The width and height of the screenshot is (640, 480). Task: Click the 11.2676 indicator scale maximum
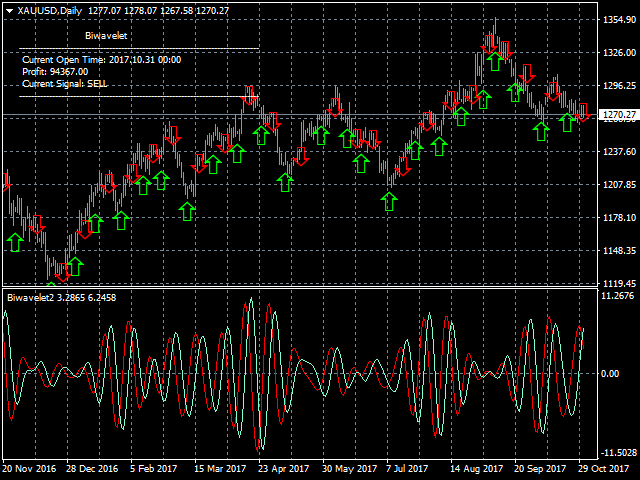pyautogui.click(x=618, y=296)
